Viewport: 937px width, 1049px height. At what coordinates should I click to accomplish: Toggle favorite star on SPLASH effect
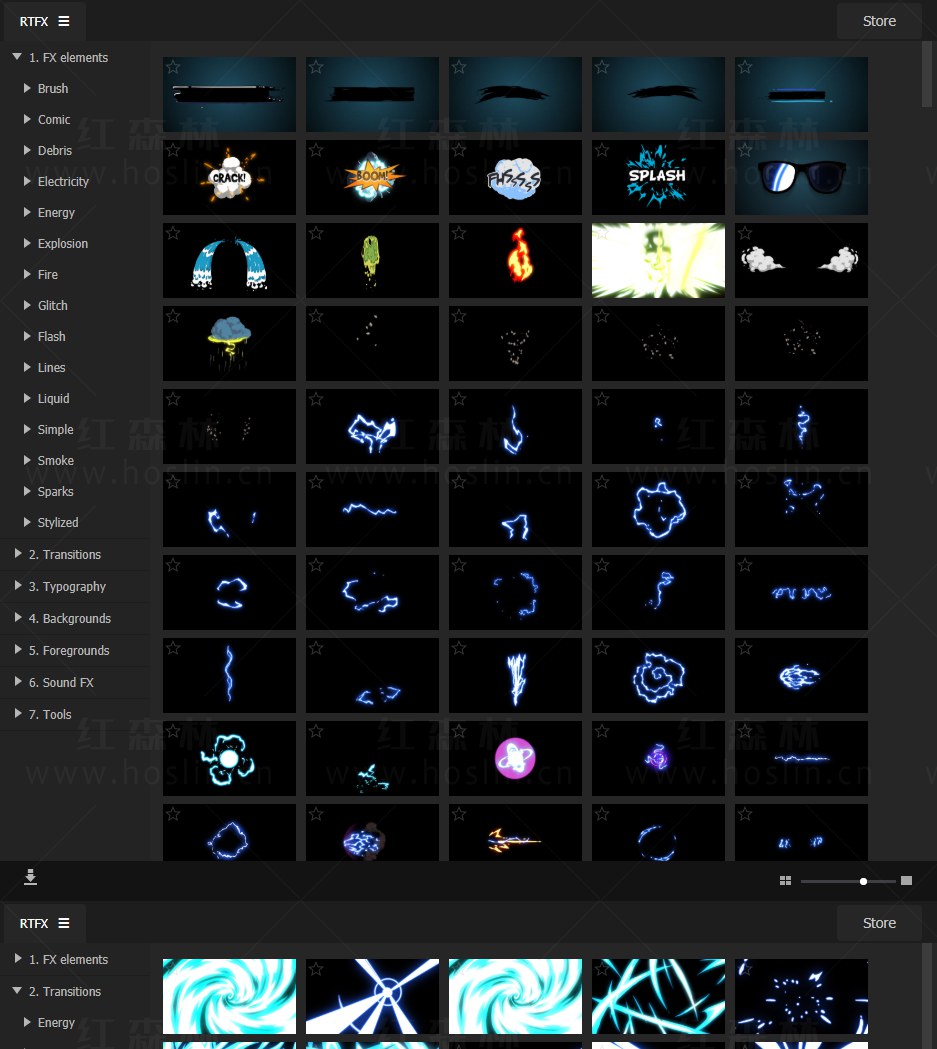click(x=602, y=150)
